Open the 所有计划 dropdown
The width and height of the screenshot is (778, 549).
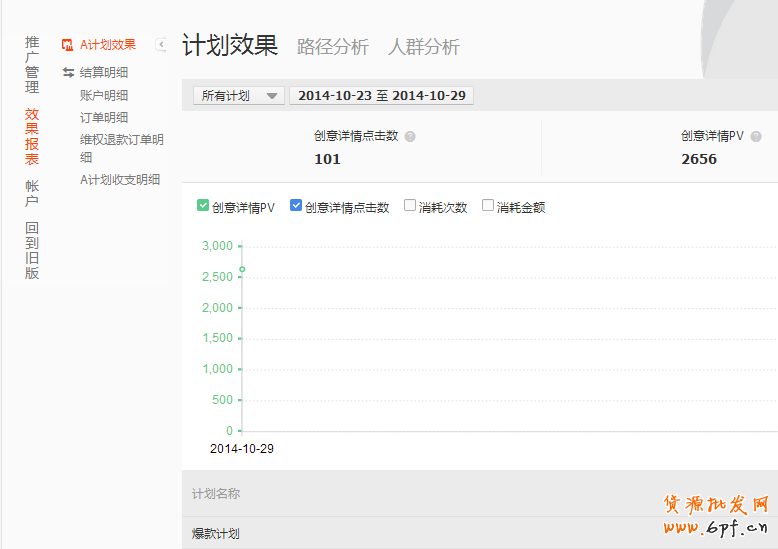click(238, 96)
